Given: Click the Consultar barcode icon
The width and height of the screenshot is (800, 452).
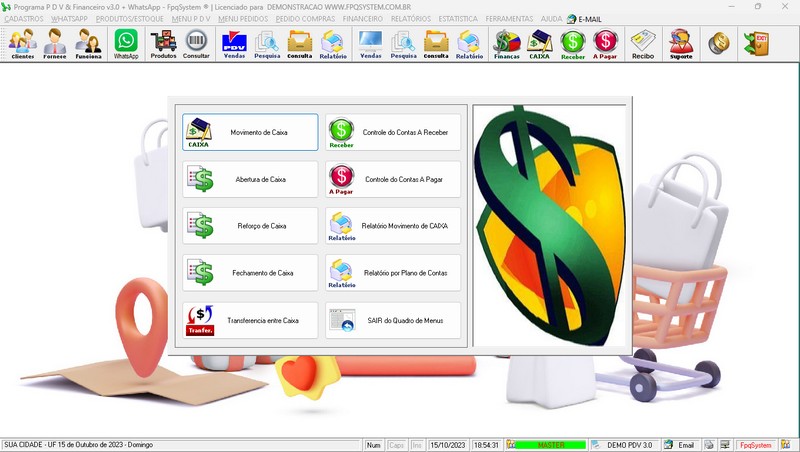Looking at the screenshot, I should coord(196,44).
